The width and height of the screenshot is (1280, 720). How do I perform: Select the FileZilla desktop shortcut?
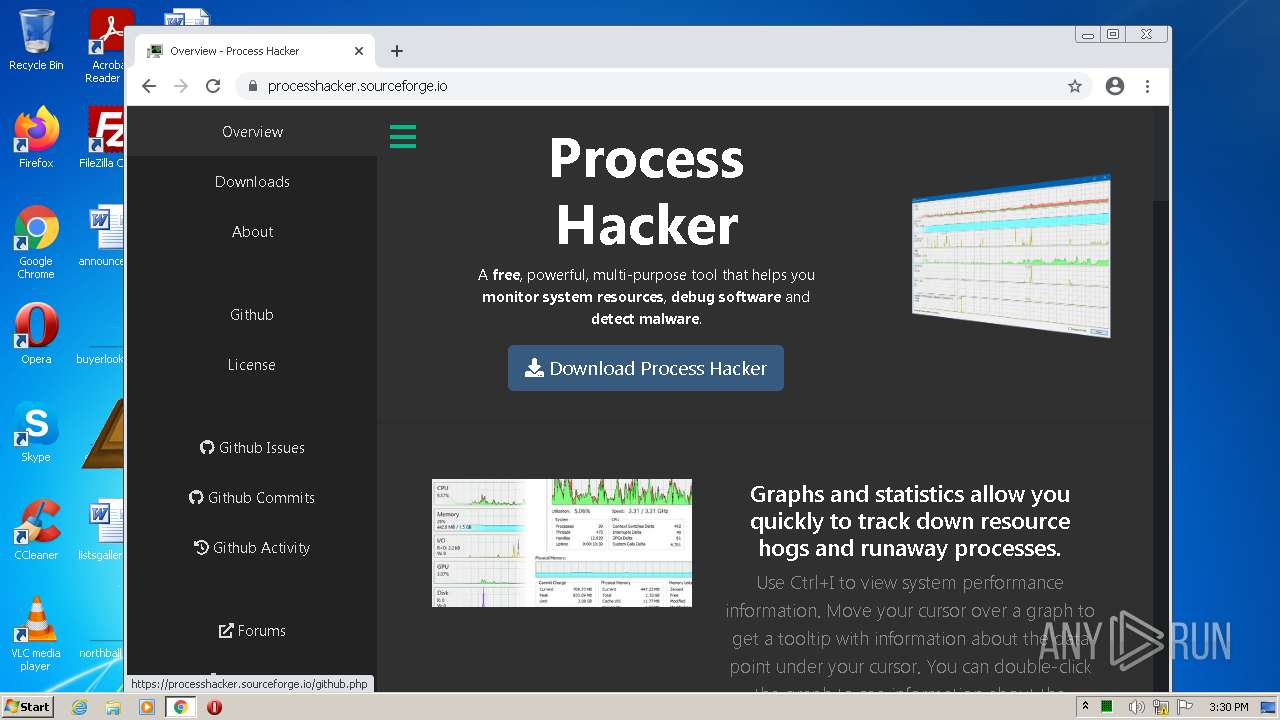[102, 138]
